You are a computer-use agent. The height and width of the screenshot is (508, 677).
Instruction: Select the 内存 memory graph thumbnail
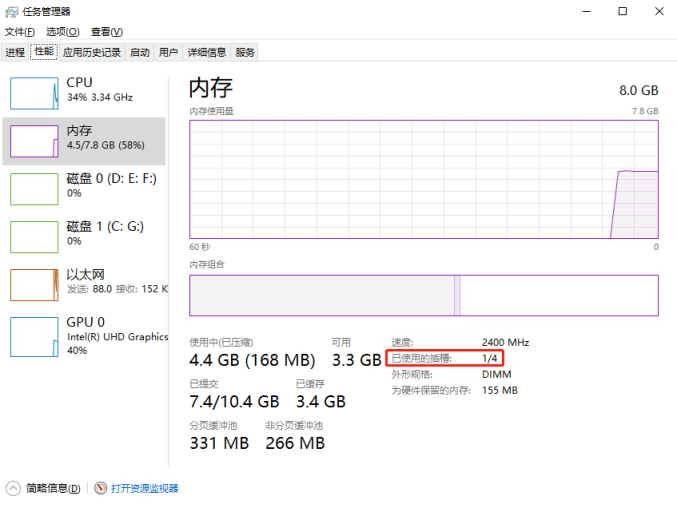(x=35, y=141)
